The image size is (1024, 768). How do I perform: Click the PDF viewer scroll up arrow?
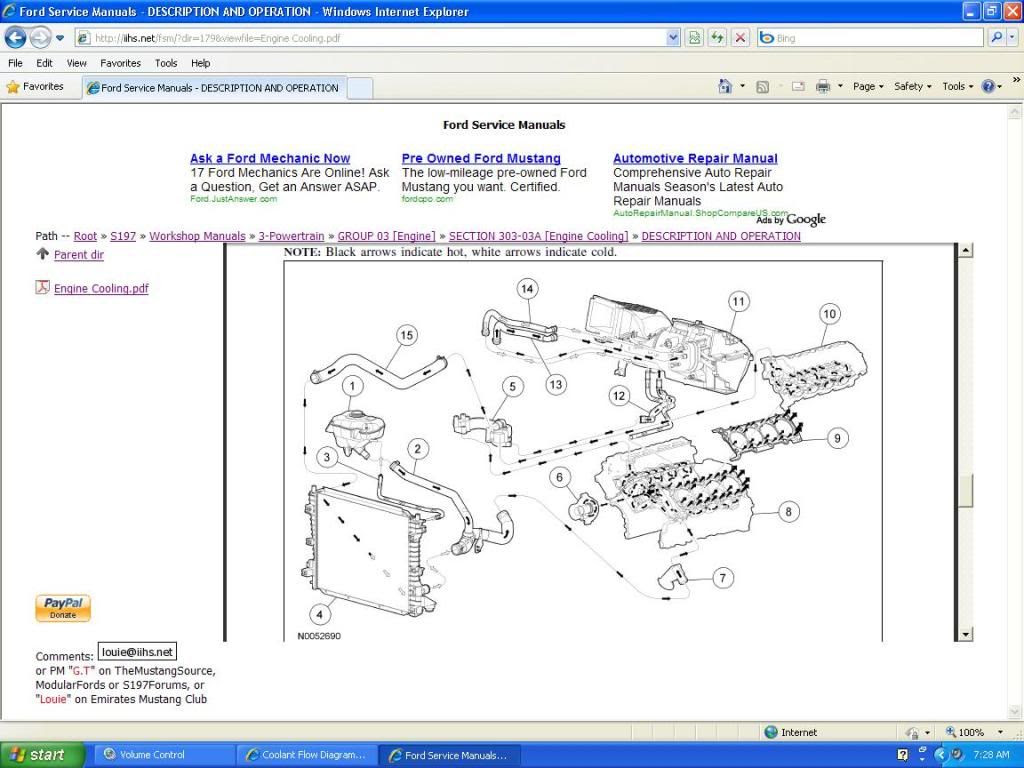(x=965, y=250)
